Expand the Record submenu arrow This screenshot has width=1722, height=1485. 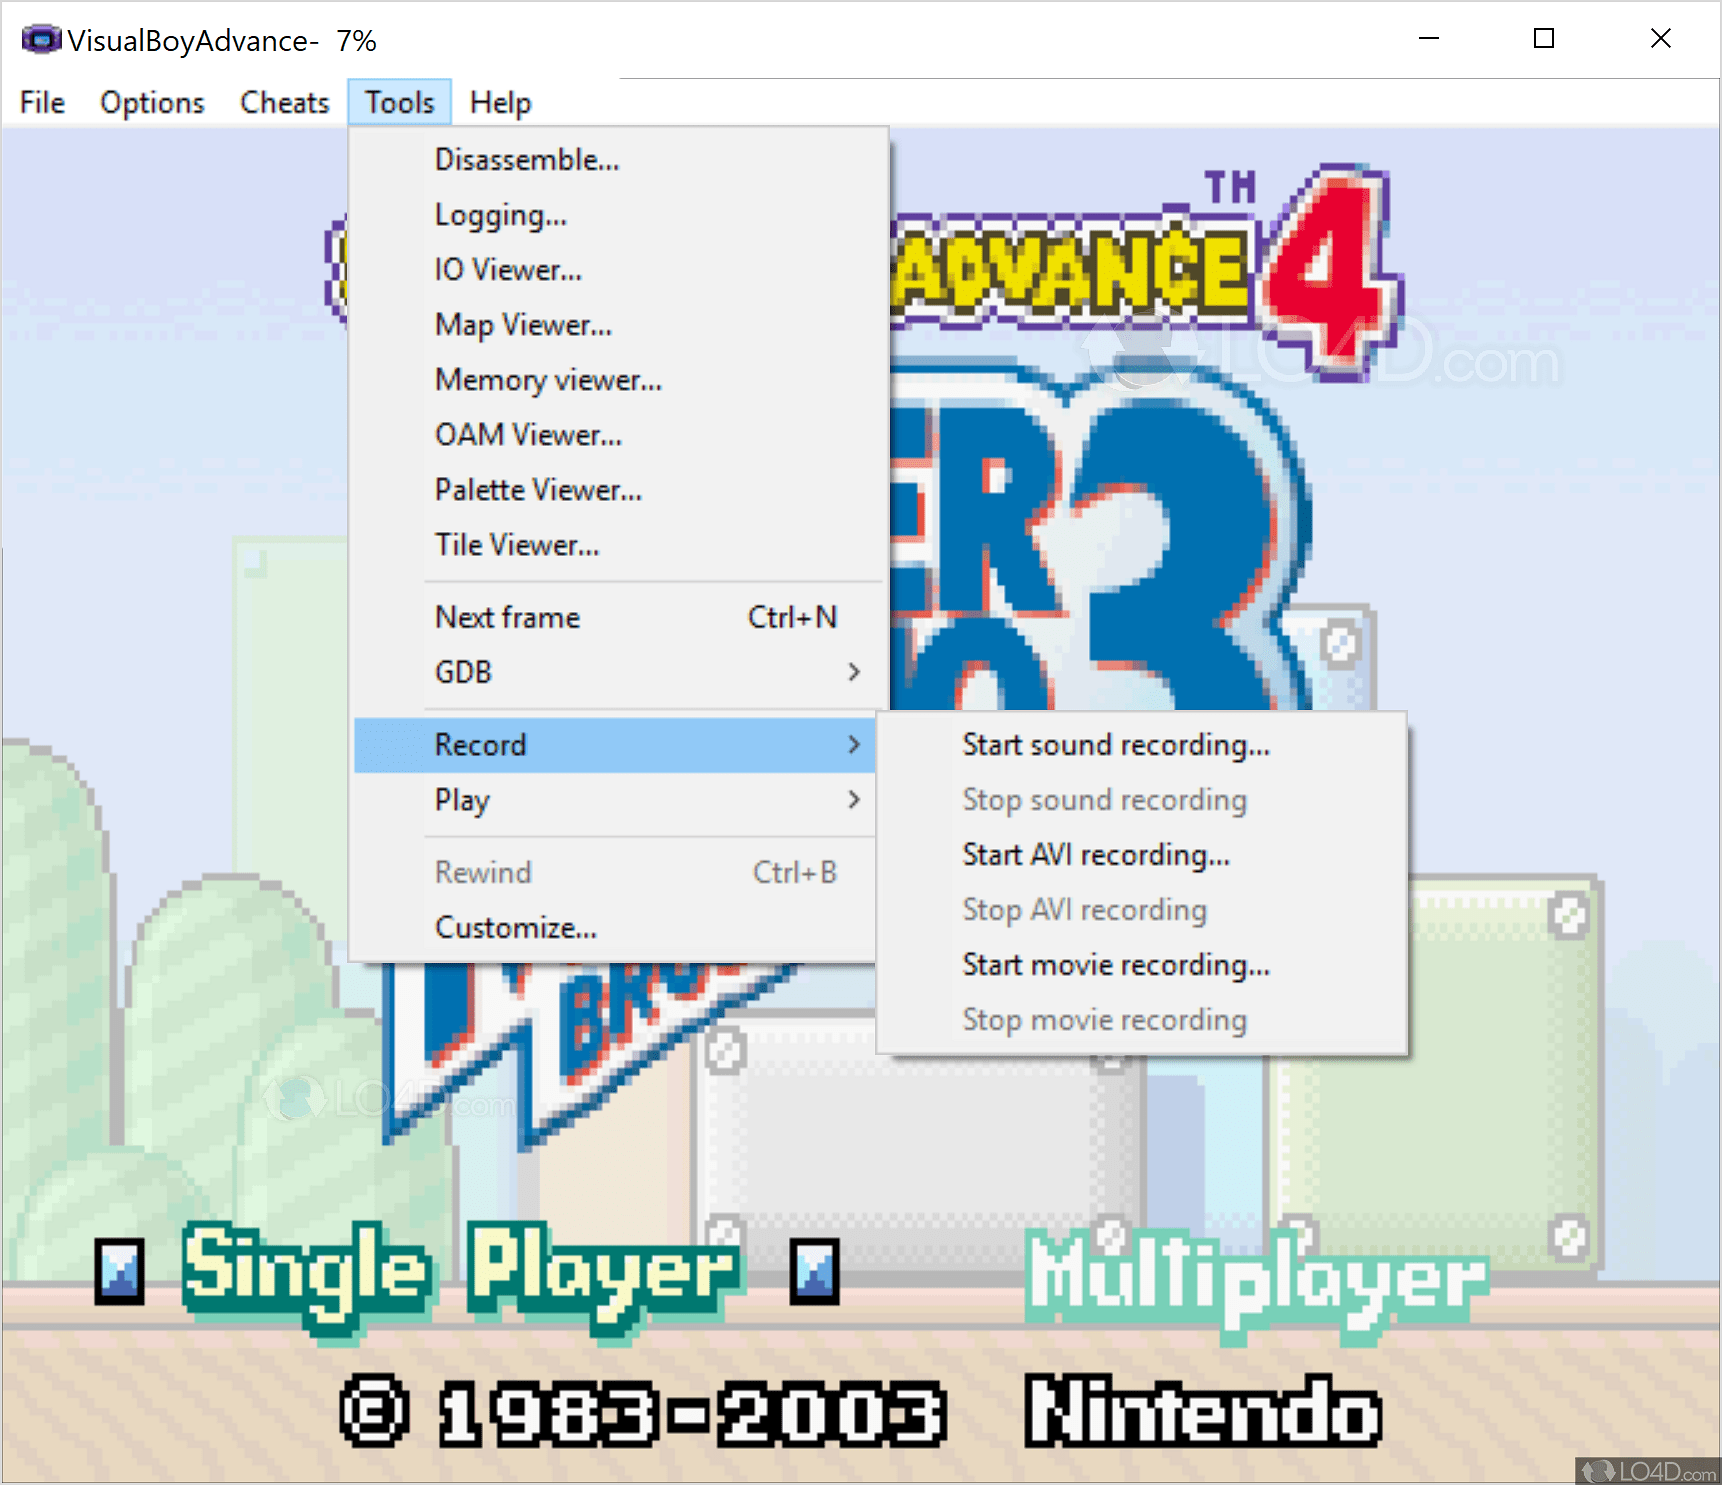click(855, 744)
